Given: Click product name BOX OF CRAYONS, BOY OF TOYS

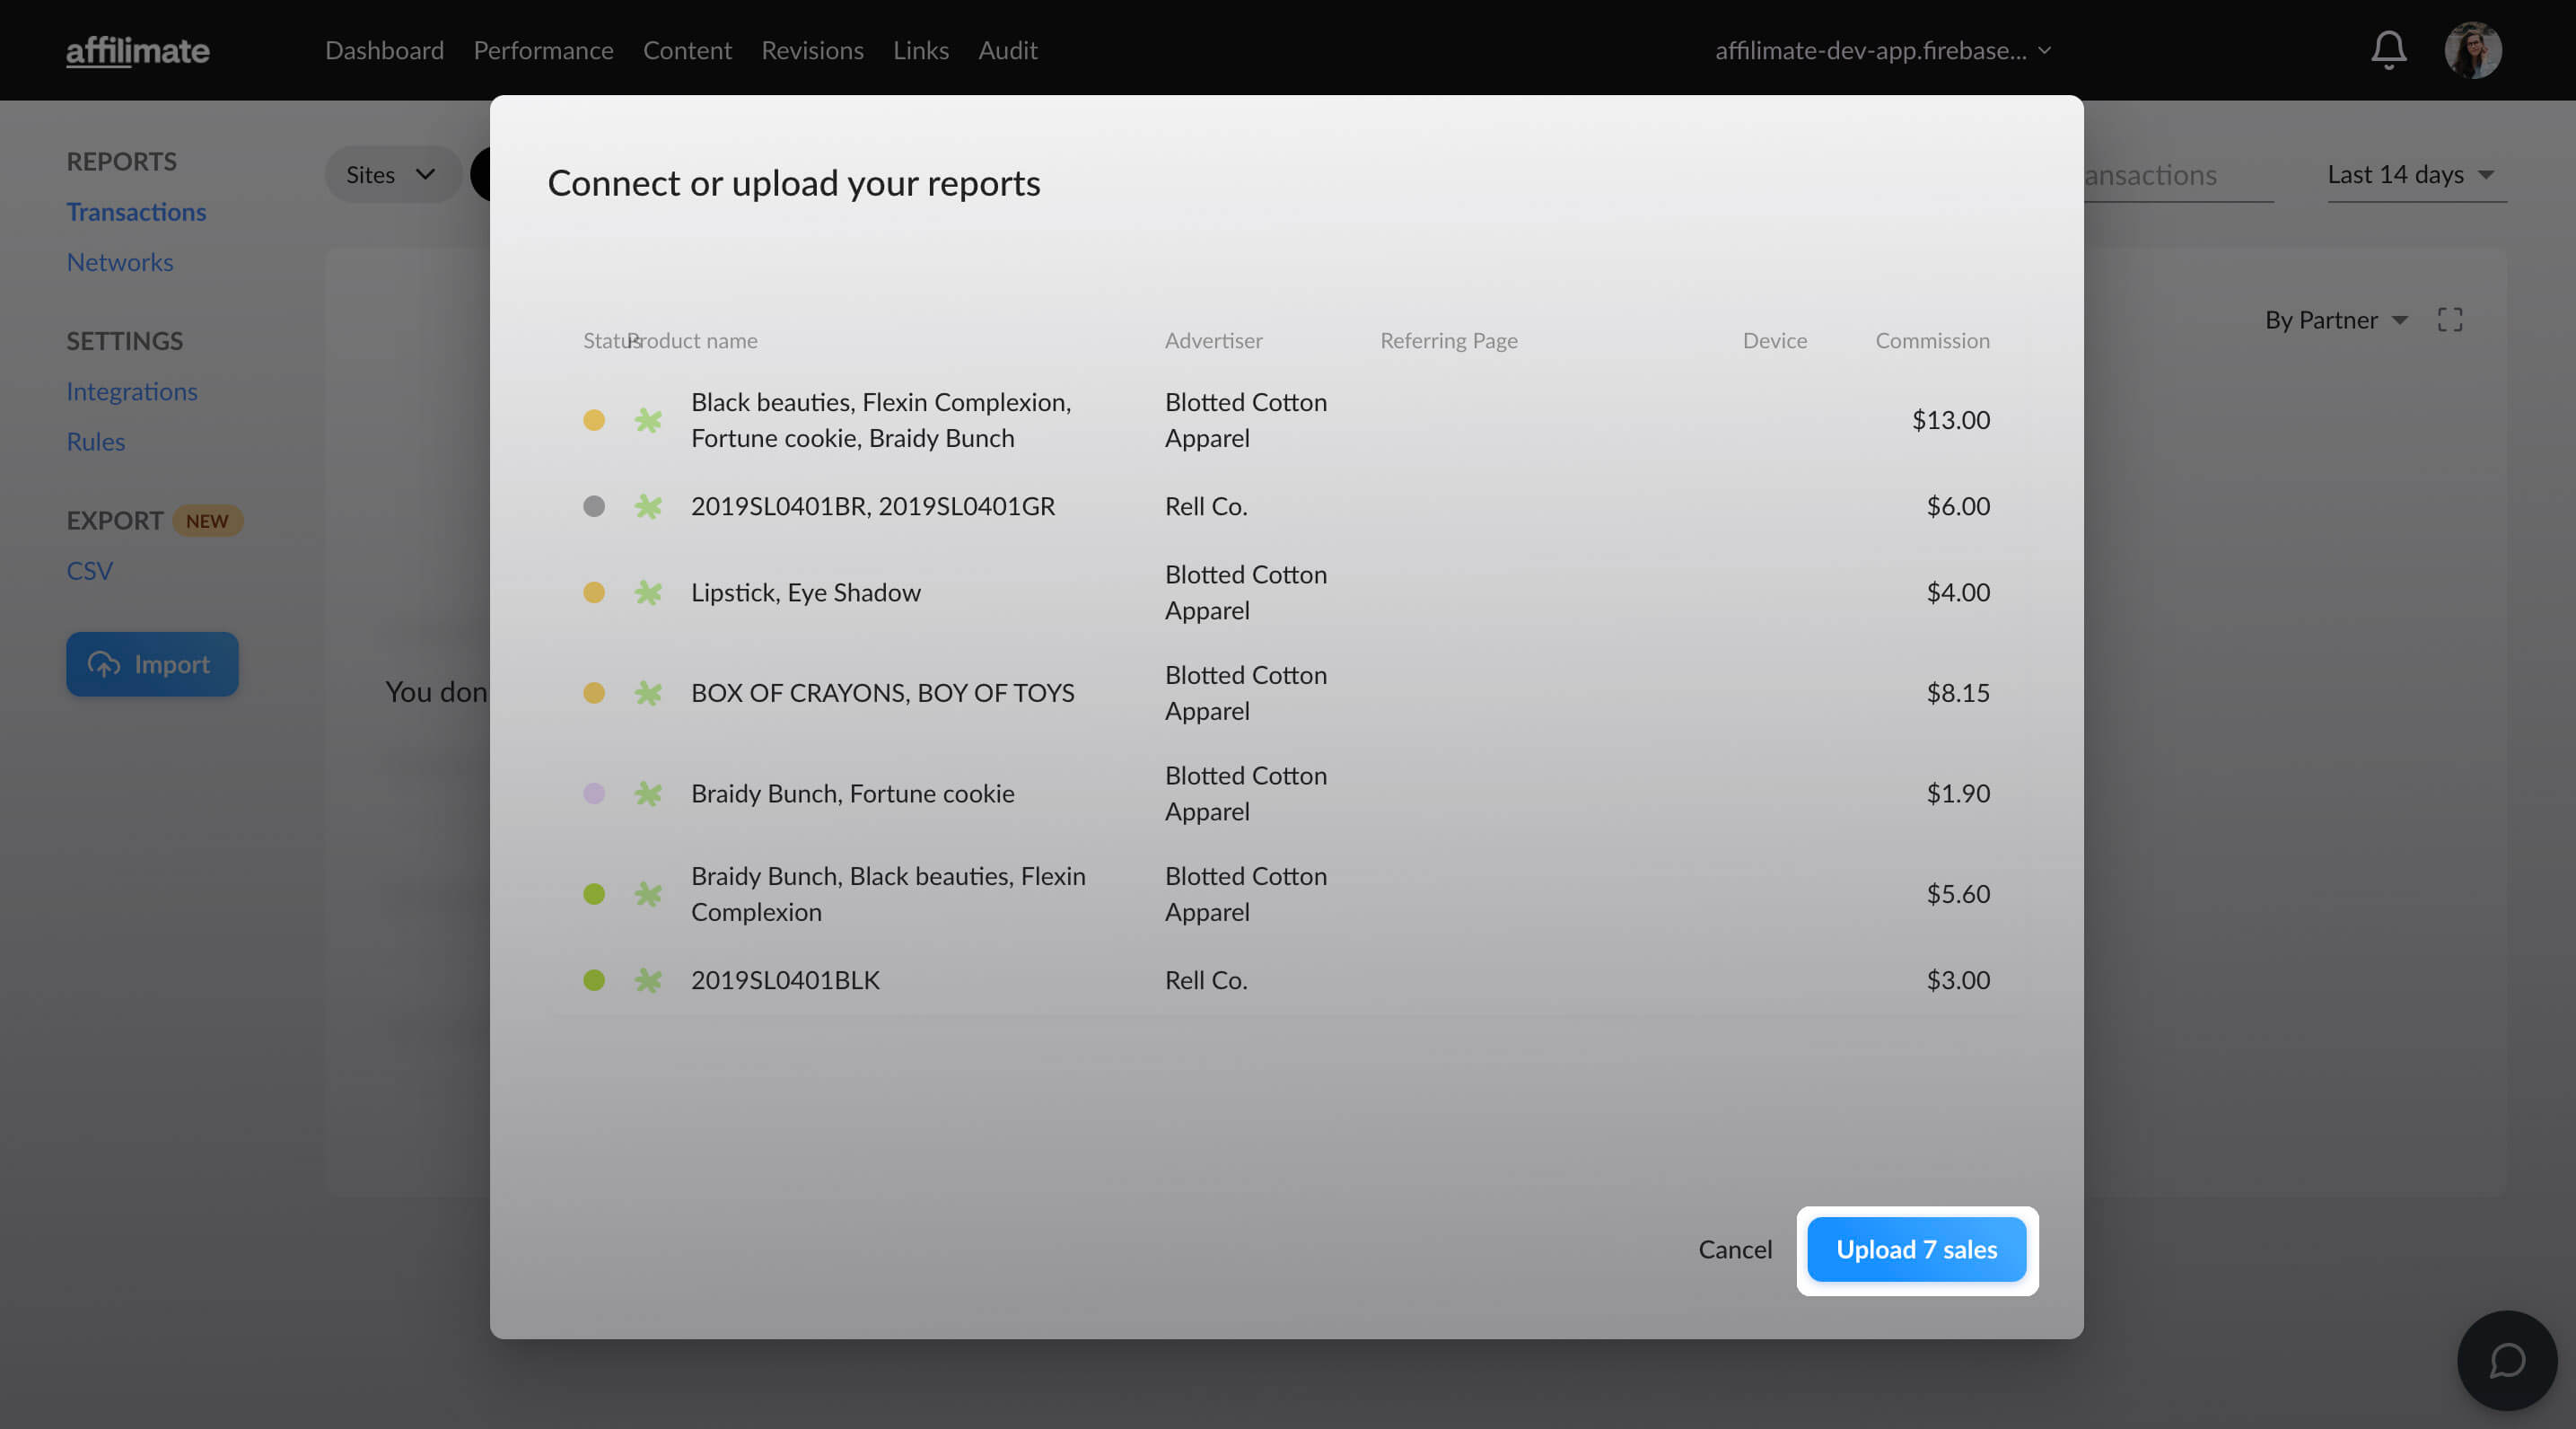Looking at the screenshot, I should pyautogui.click(x=883, y=693).
